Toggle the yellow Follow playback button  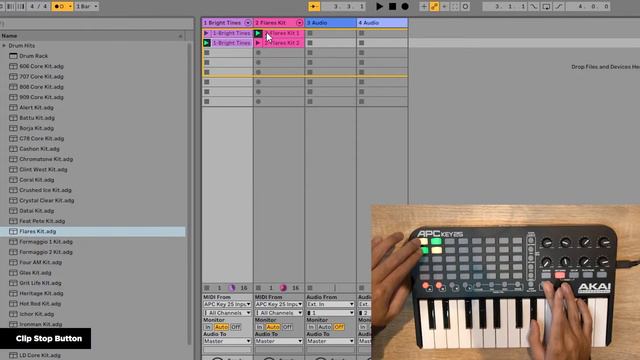pyautogui.click(x=314, y=7)
